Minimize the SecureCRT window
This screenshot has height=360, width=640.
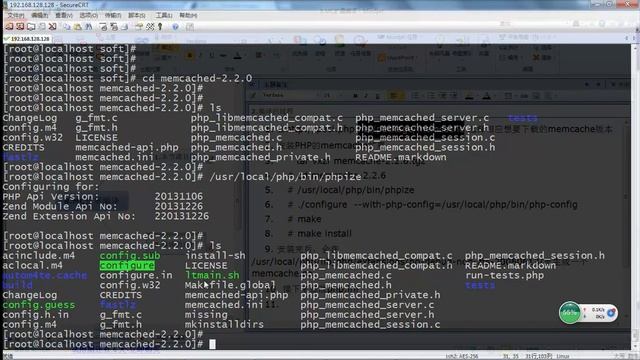pyautogui.click(x=596, y=4)
